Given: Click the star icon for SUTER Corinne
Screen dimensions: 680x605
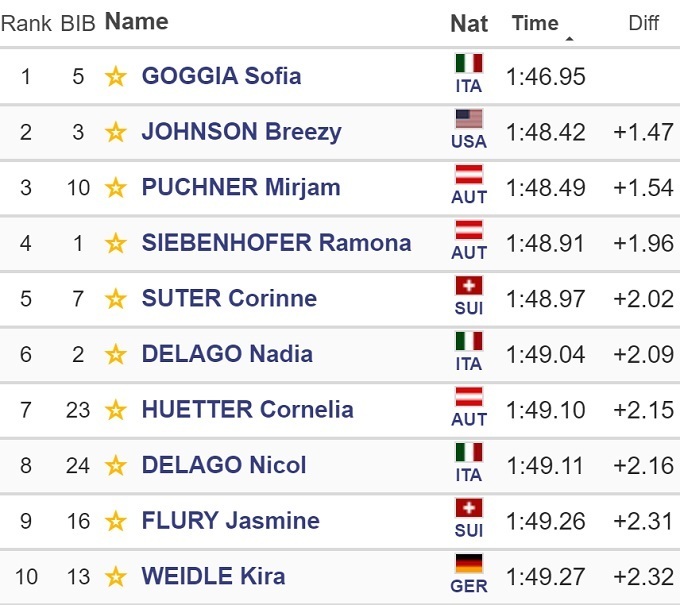Looking at the screenshot, I should click(x=116, y=299).
